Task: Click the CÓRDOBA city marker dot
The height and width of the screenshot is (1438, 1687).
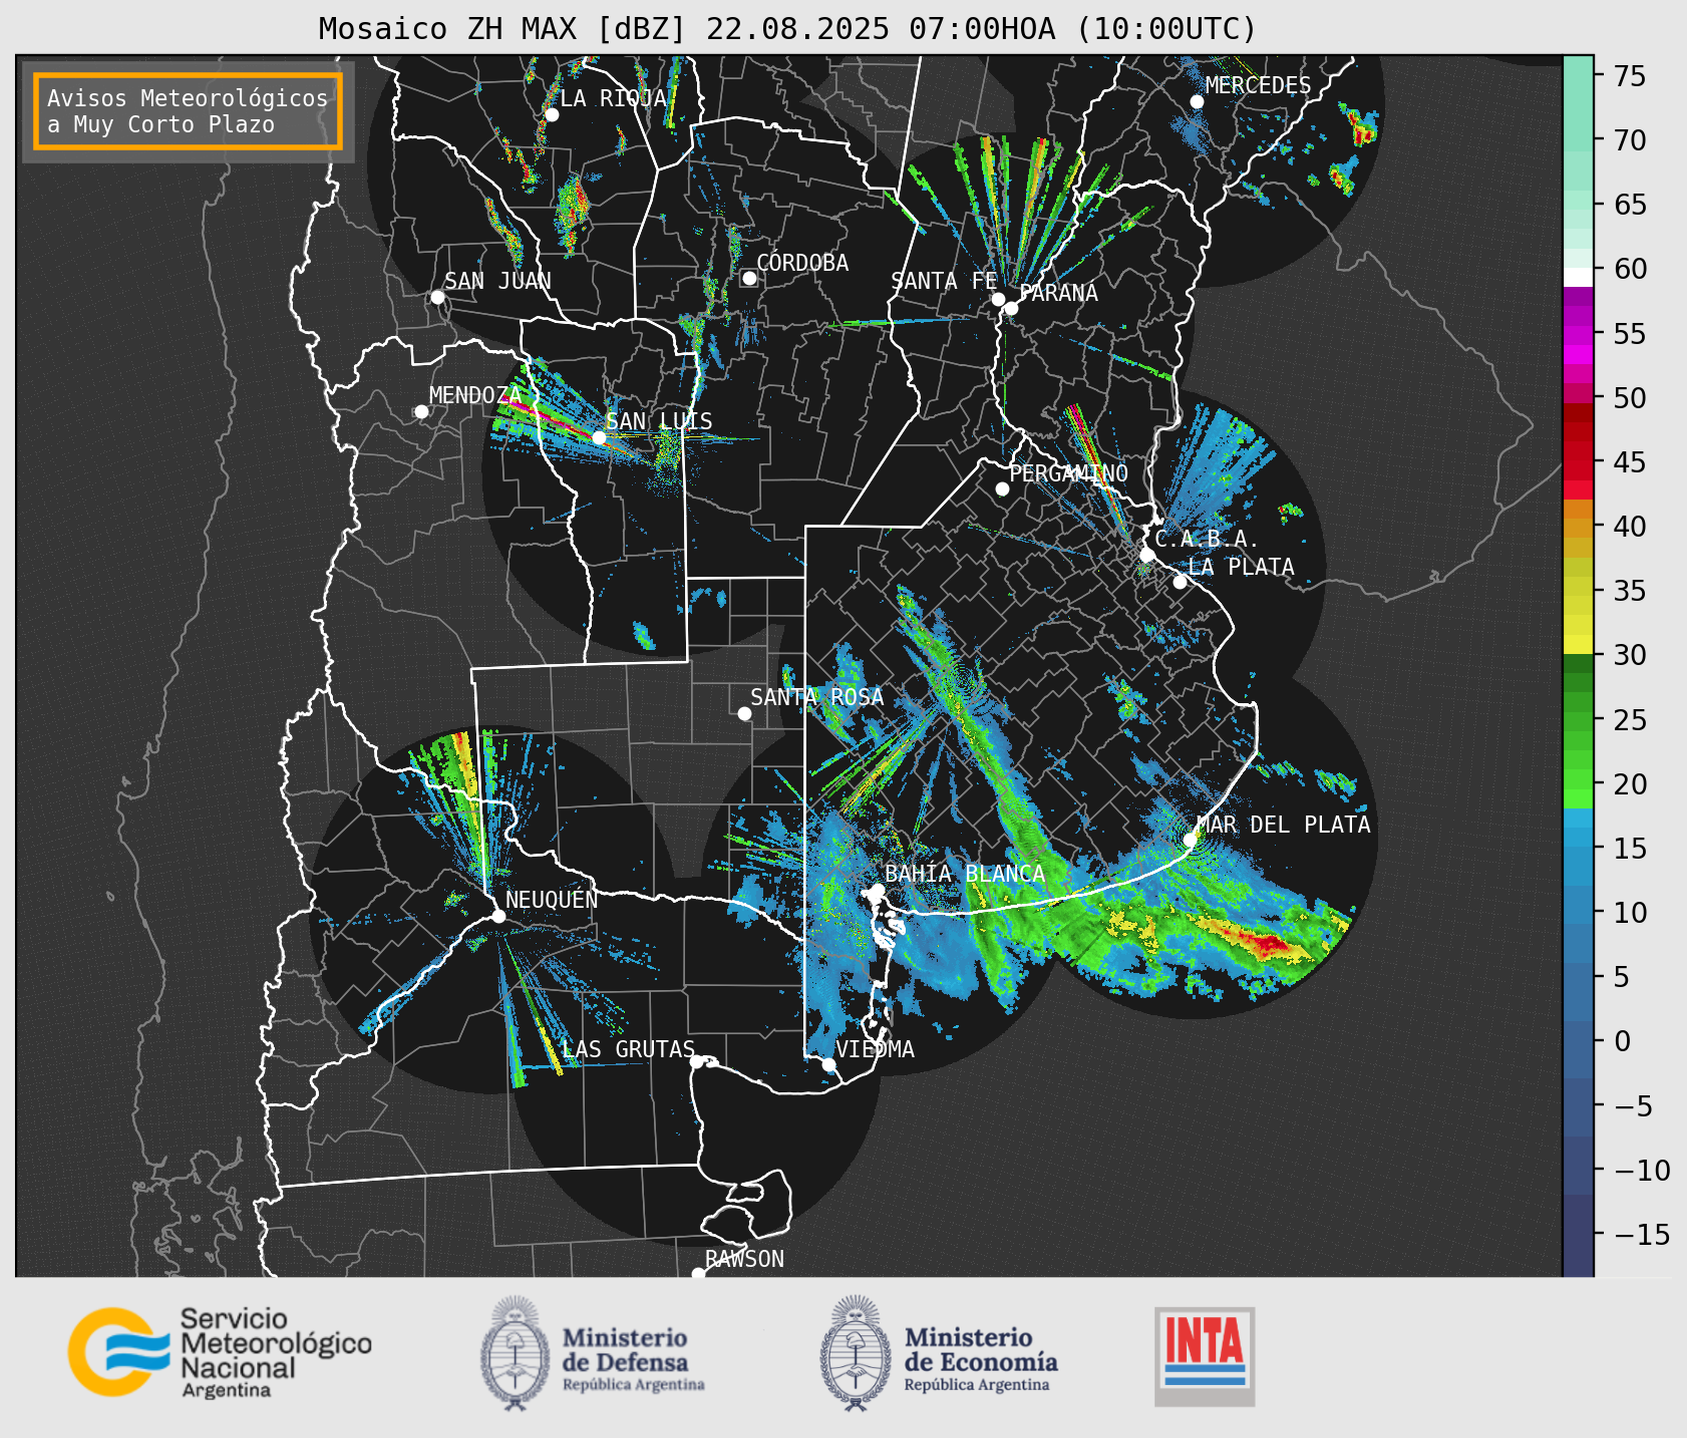Action: [749, 278]
